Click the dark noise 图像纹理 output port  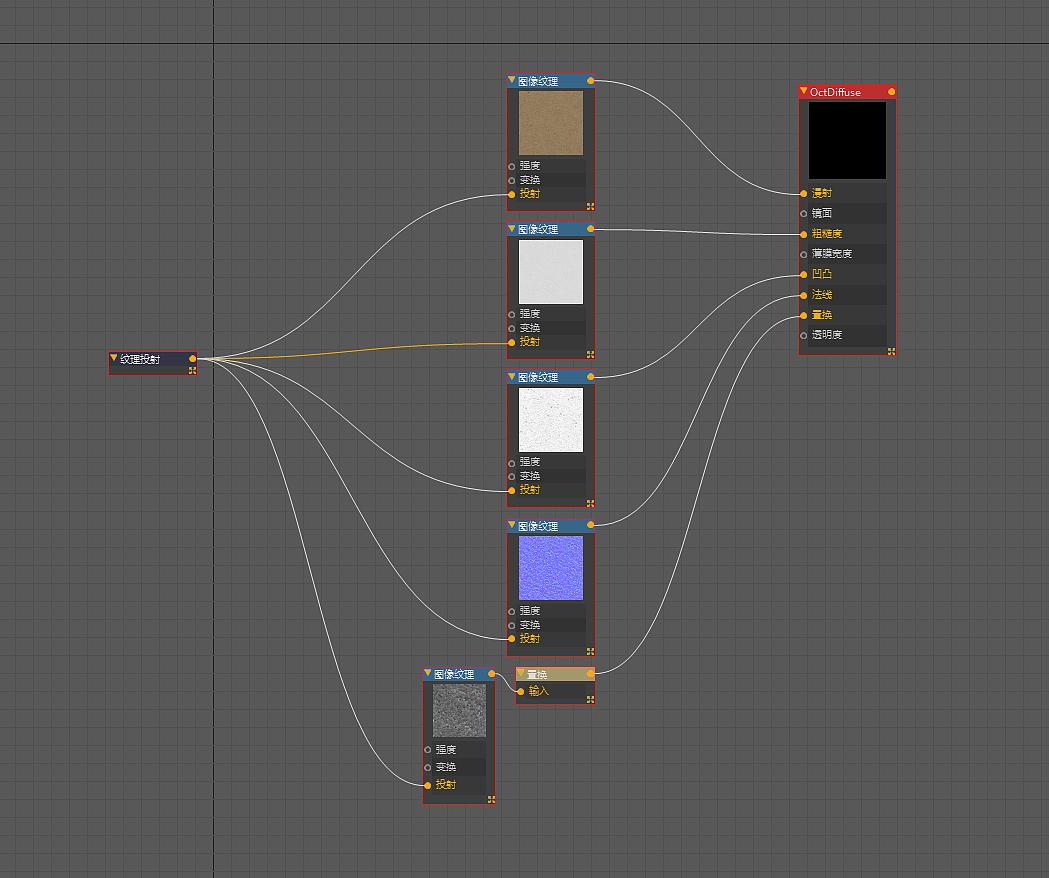492,674
